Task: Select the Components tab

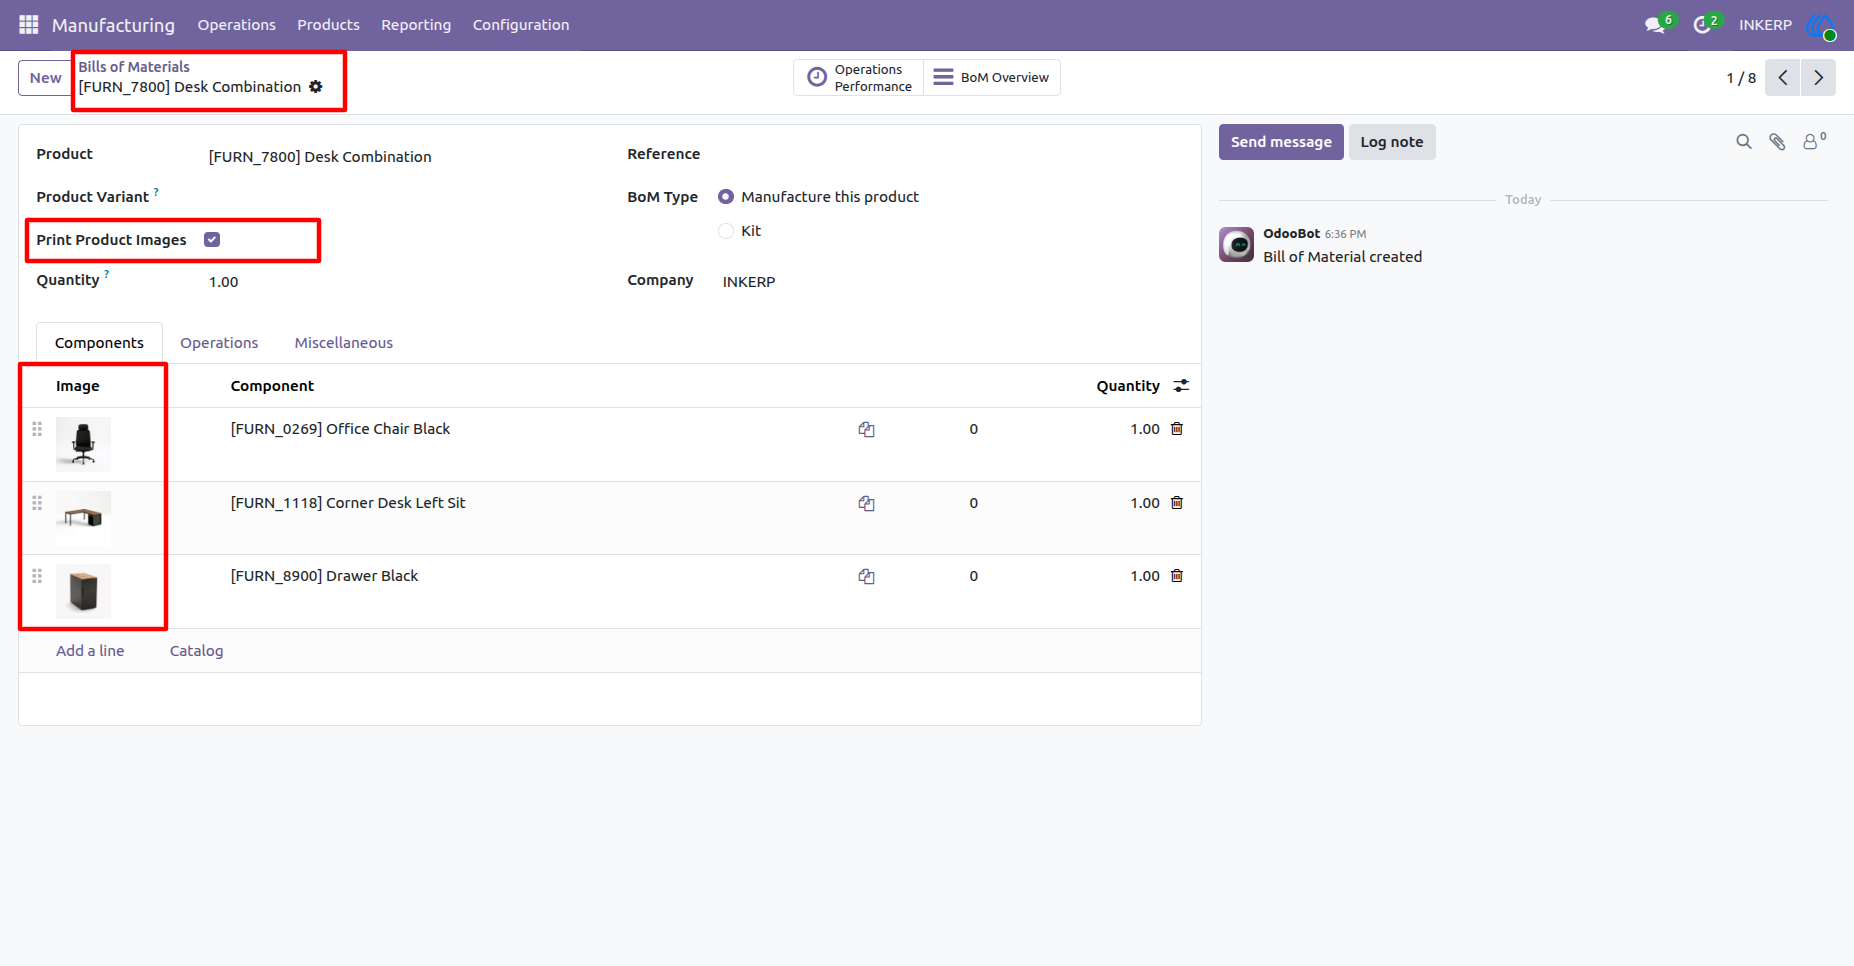Action: click(x=99, y=343)
